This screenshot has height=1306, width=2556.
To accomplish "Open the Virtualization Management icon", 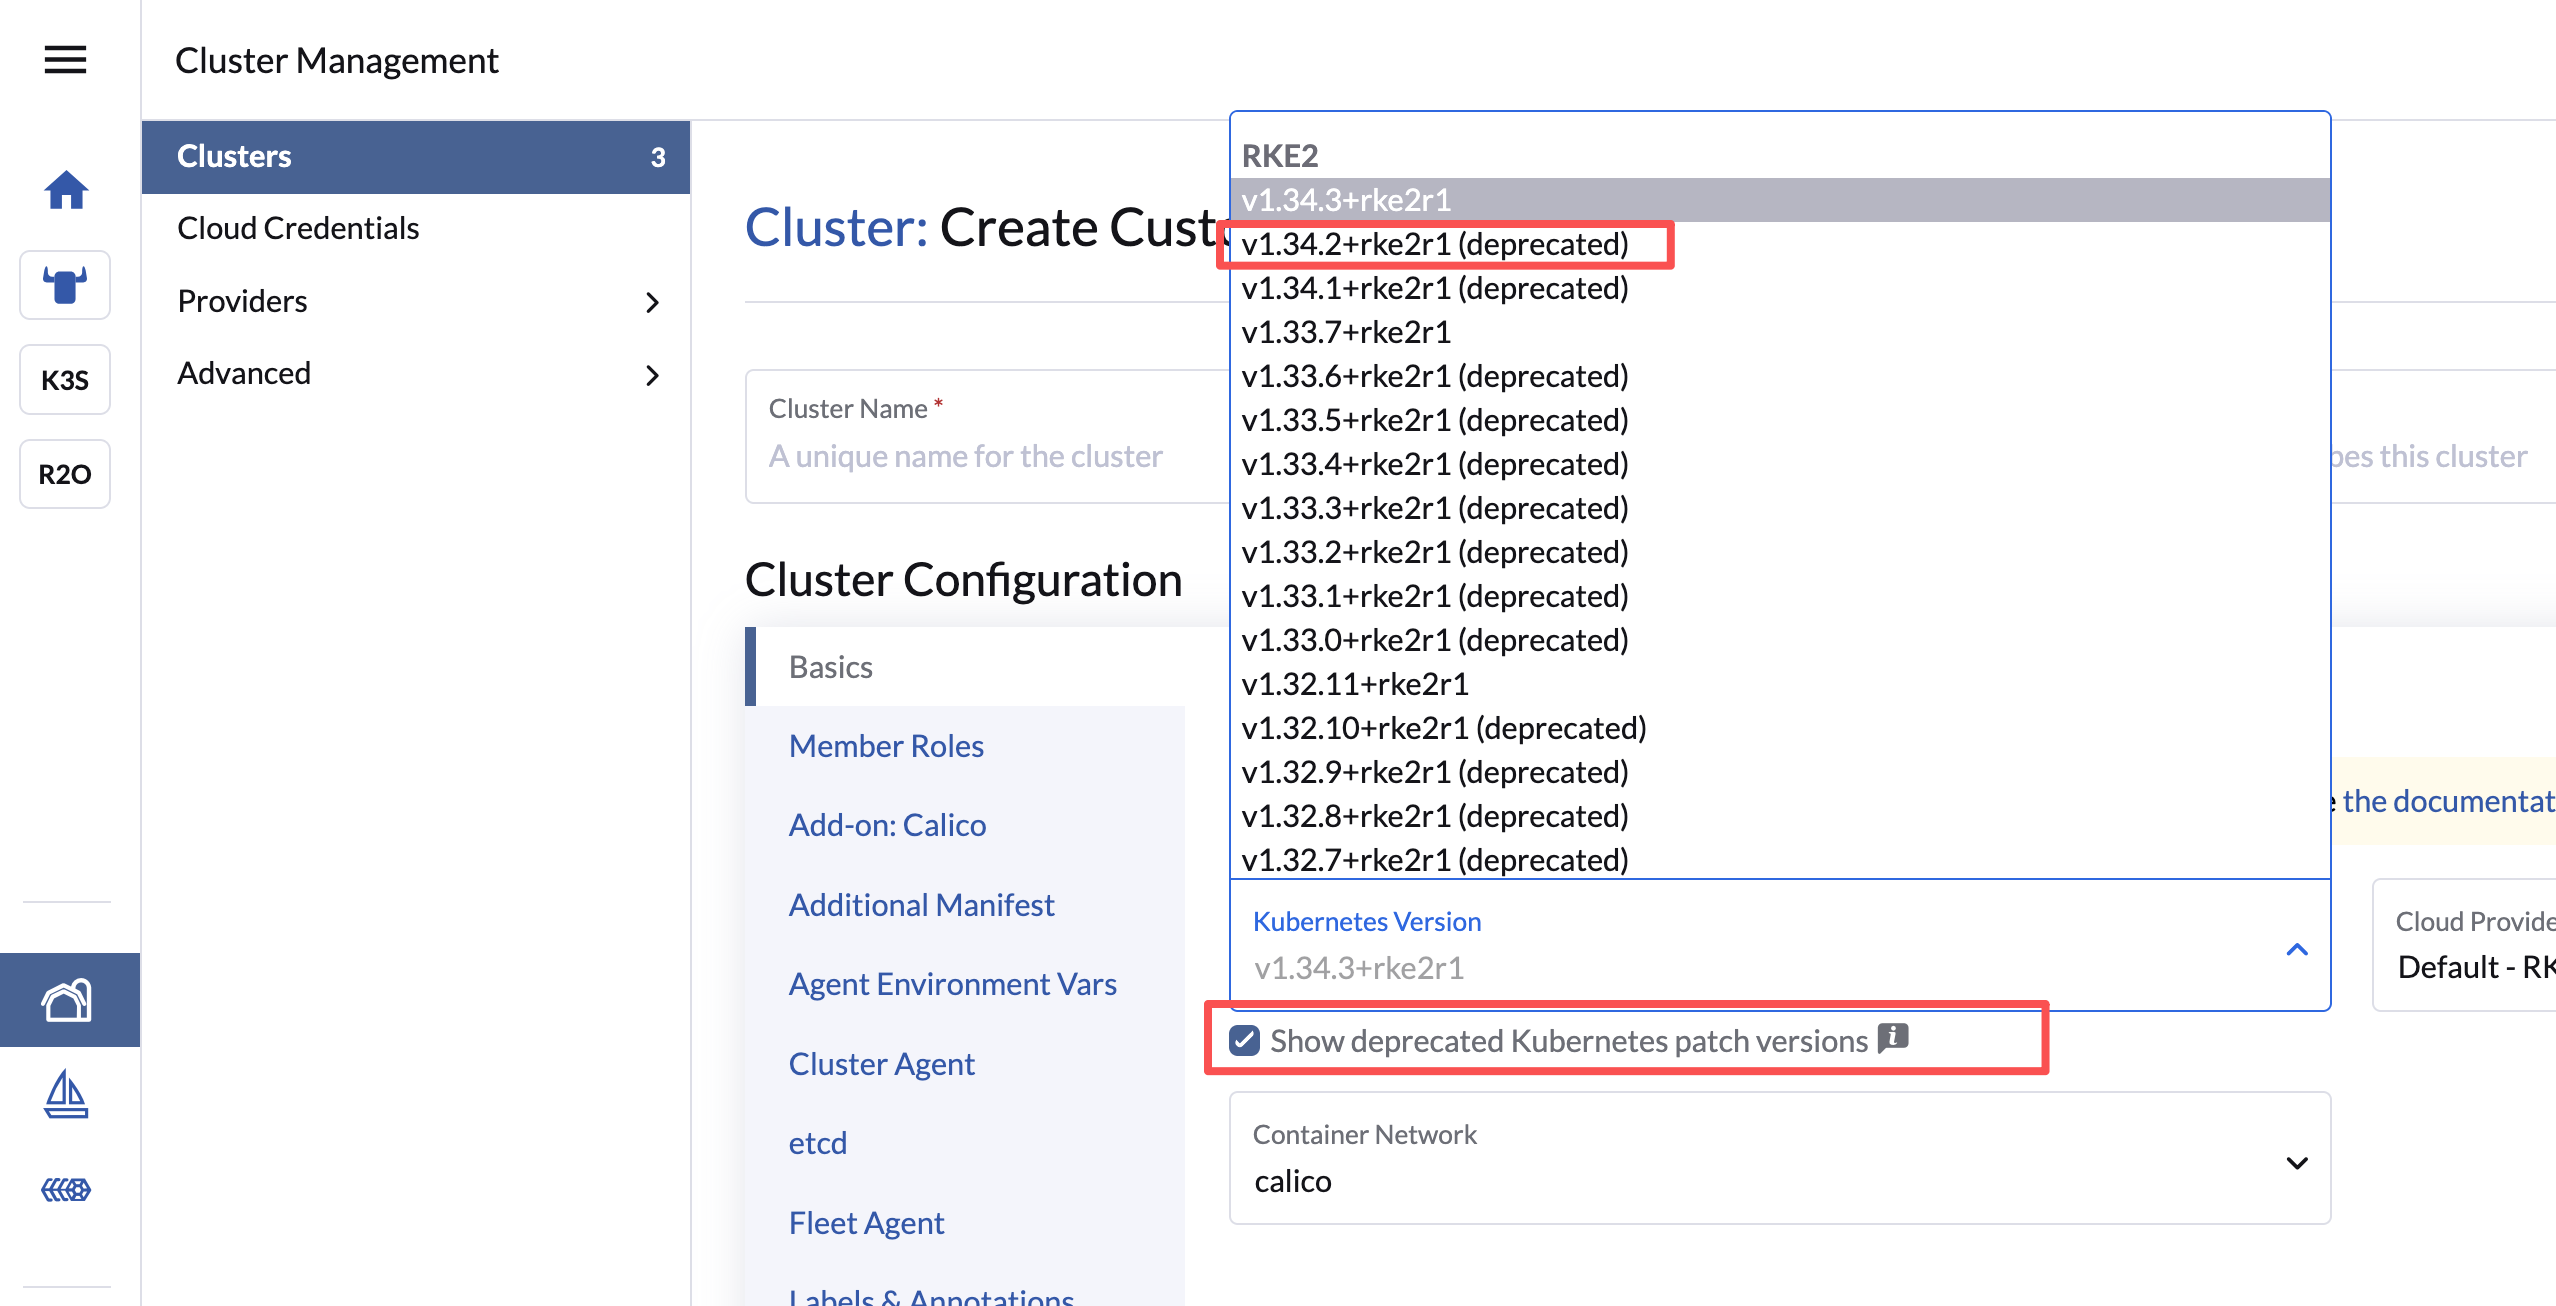I will coord(66,1189).
